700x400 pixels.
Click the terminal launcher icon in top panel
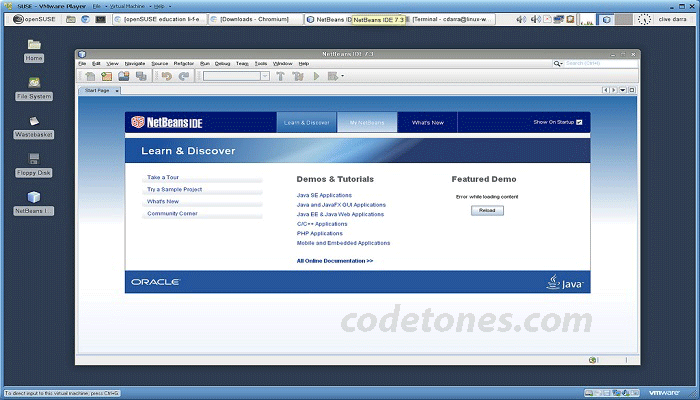100,19
